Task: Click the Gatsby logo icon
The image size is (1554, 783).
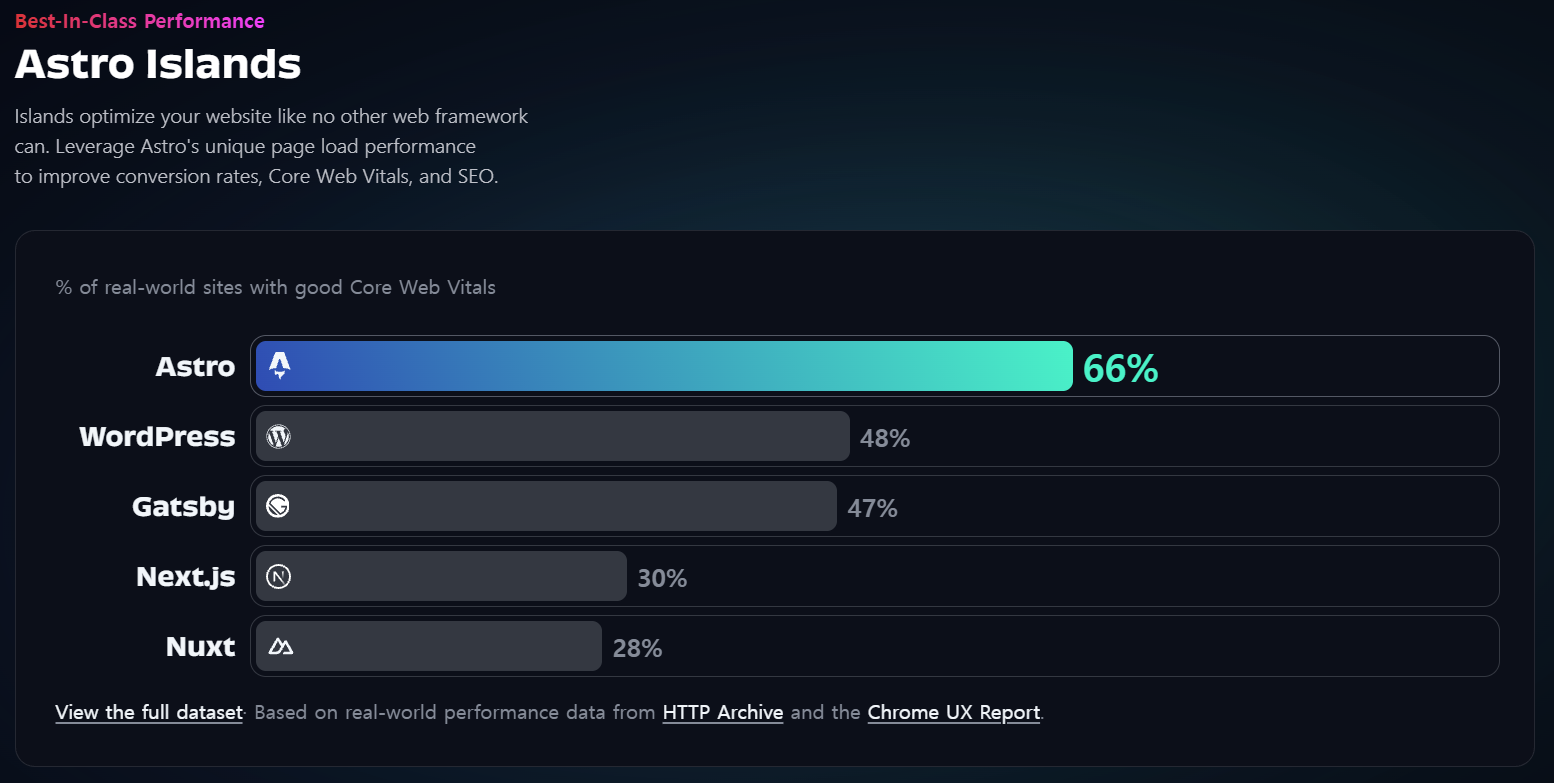Action: 278,506
